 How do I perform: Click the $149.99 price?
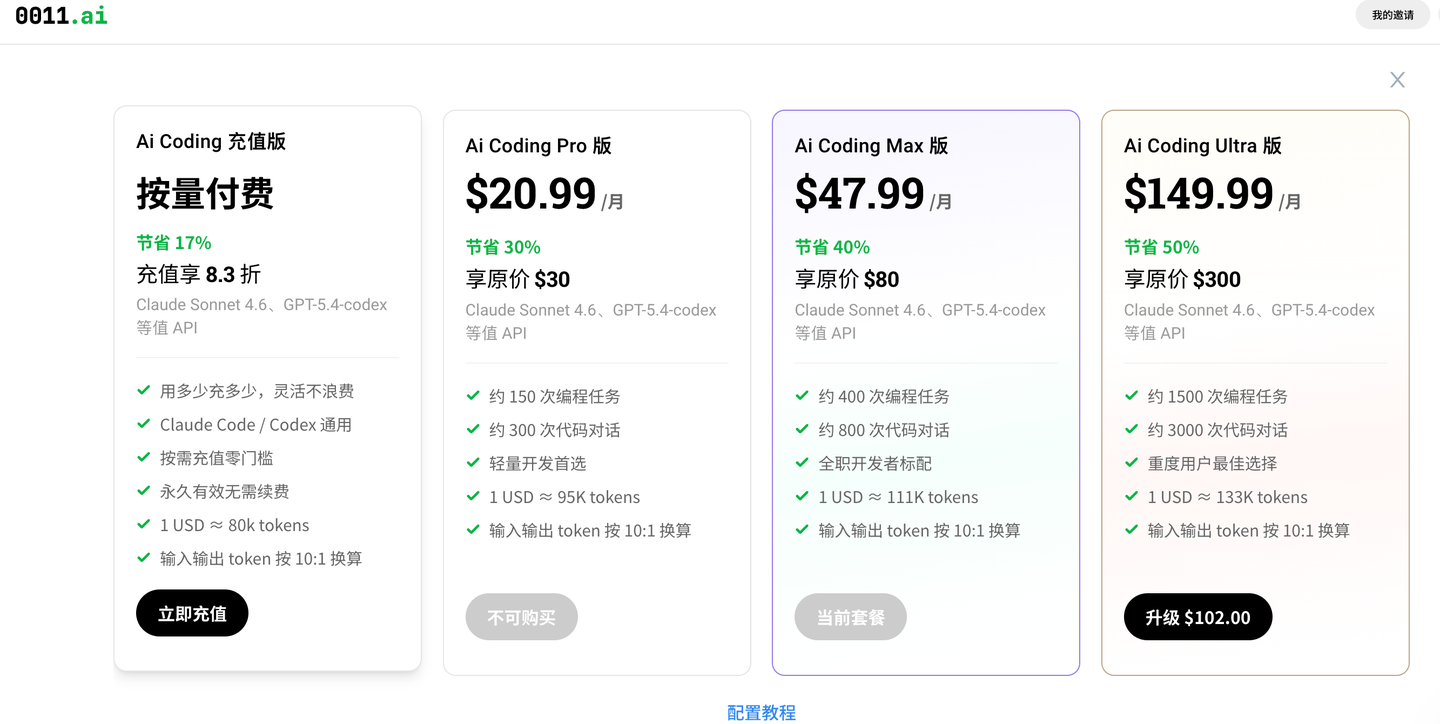pos(1199,193)
